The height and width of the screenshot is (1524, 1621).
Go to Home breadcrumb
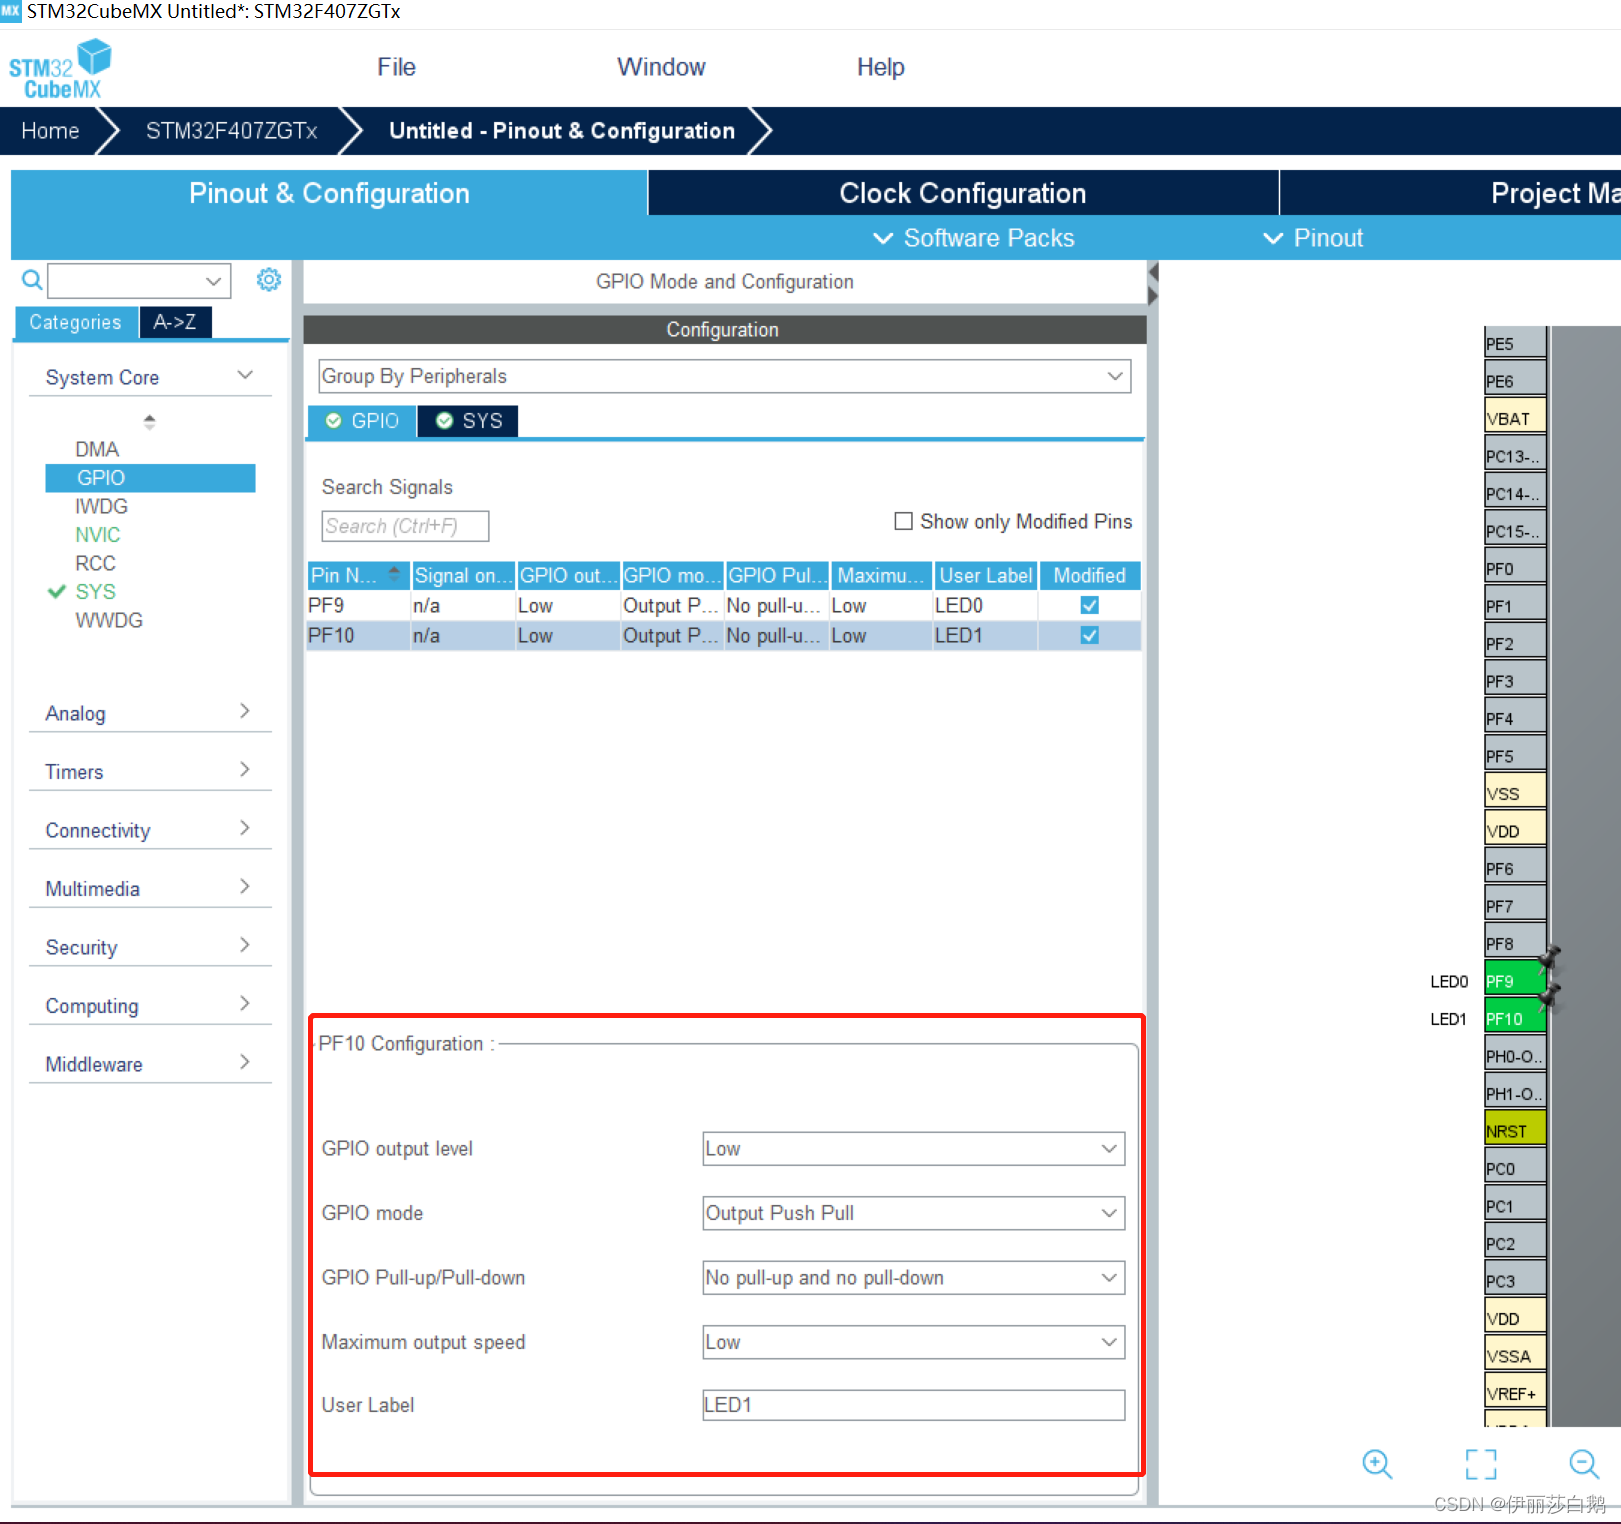click(x=50, y=131)
